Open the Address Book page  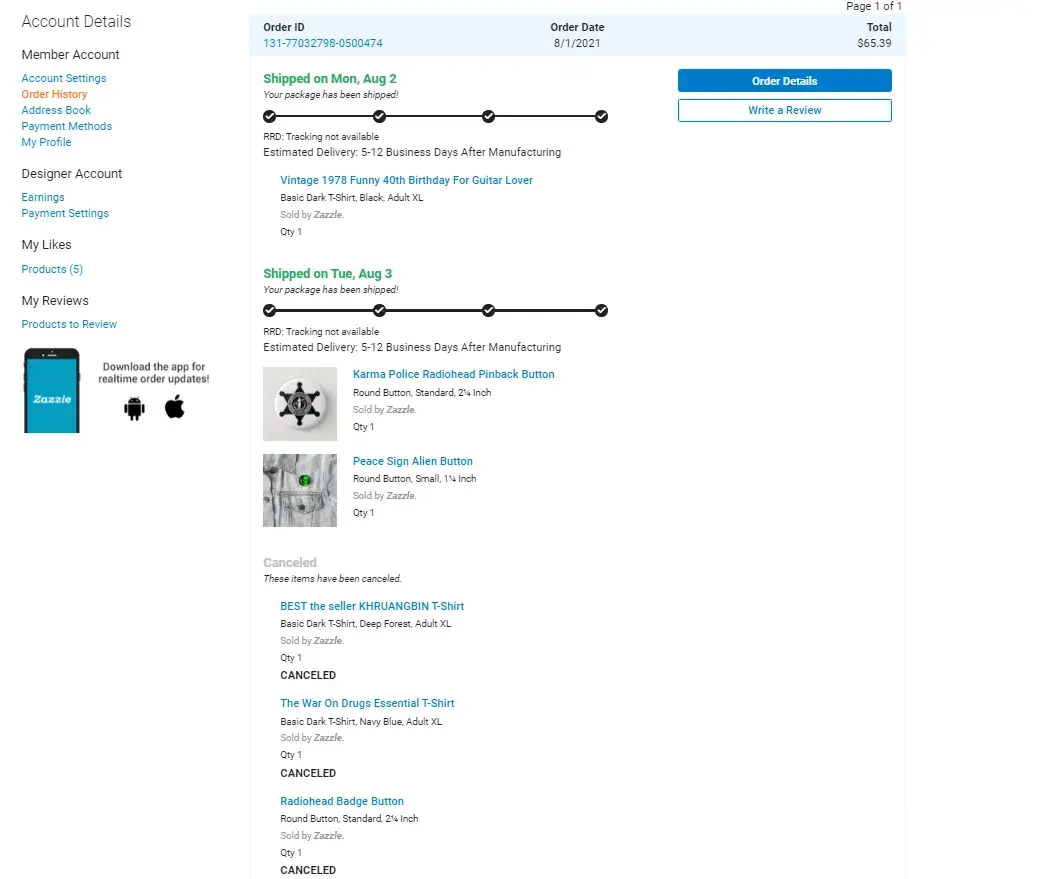click(56, 110)
